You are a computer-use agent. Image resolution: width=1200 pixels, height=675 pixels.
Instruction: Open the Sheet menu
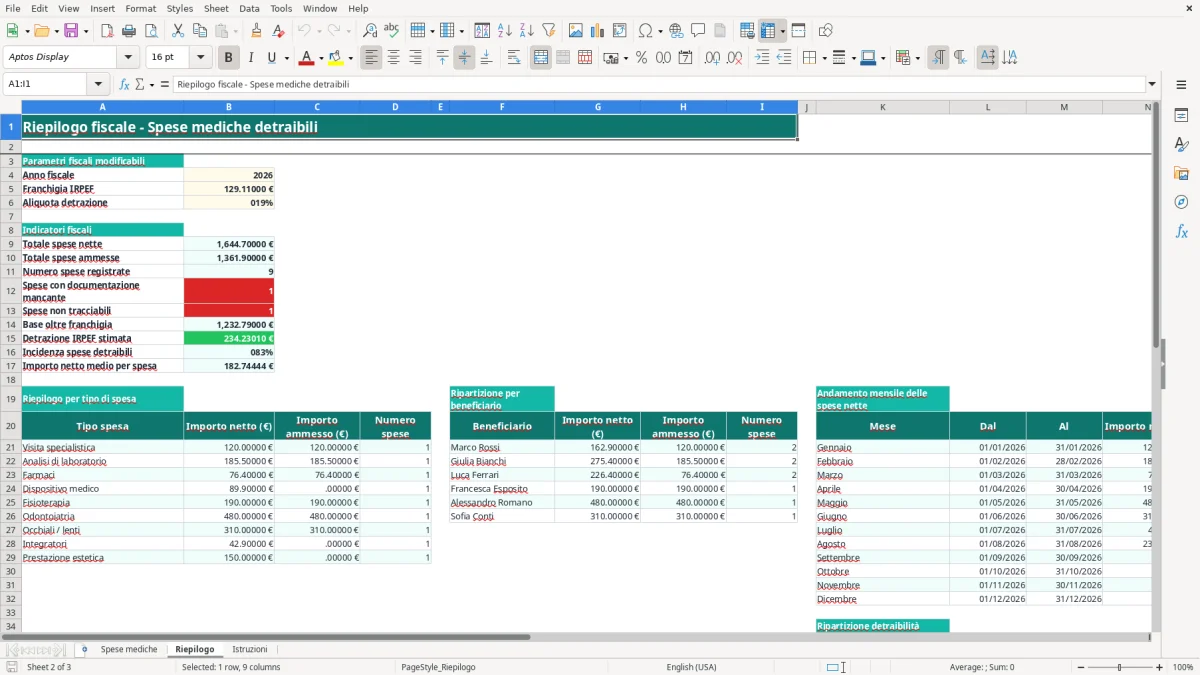click(216, 8)
